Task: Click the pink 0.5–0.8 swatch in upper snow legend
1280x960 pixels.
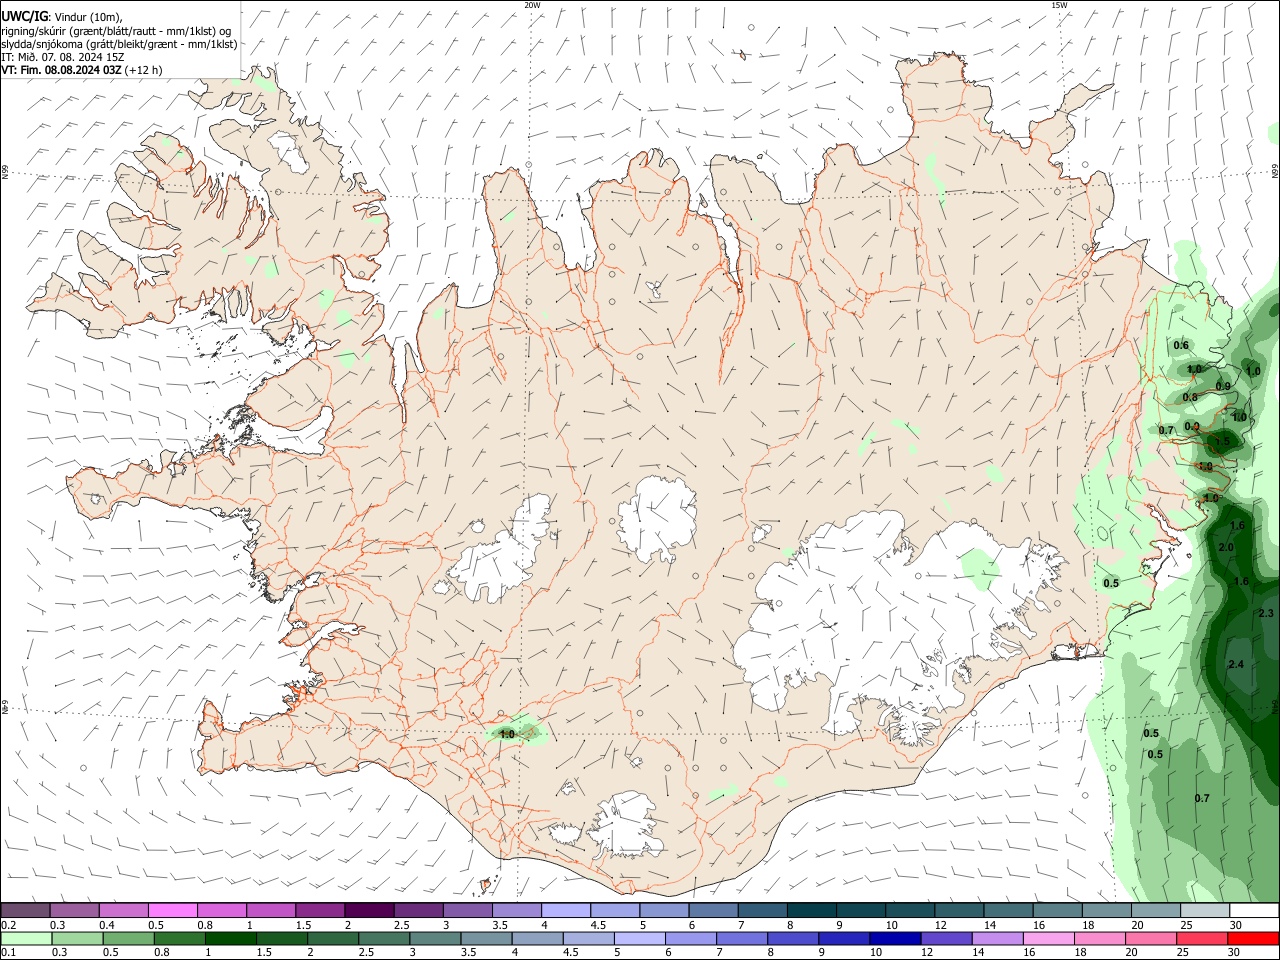Action: 172,910
